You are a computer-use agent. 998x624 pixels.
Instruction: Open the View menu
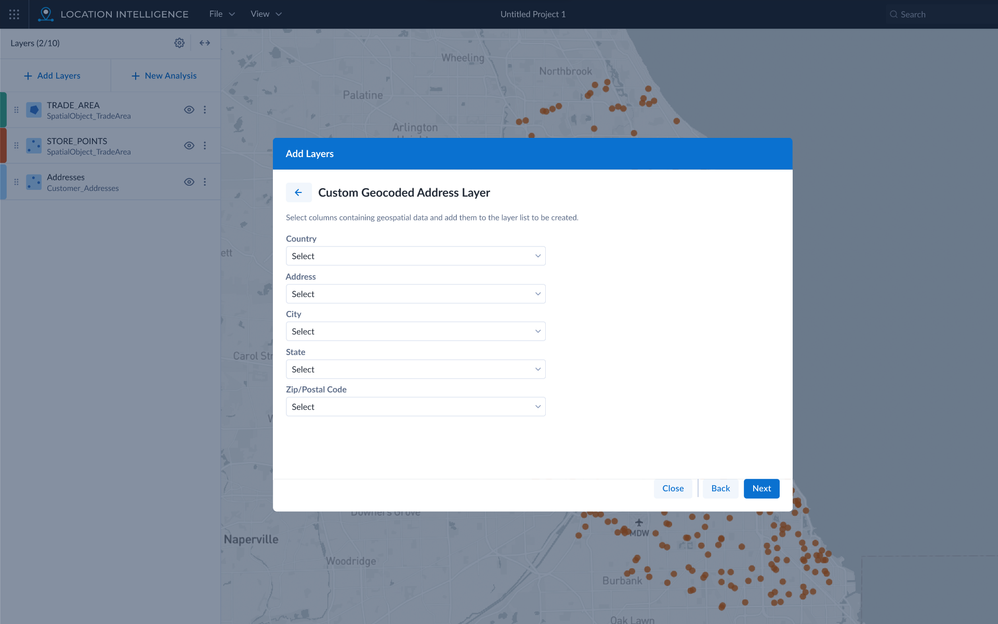pyautogui.click(x=262, y=14)
